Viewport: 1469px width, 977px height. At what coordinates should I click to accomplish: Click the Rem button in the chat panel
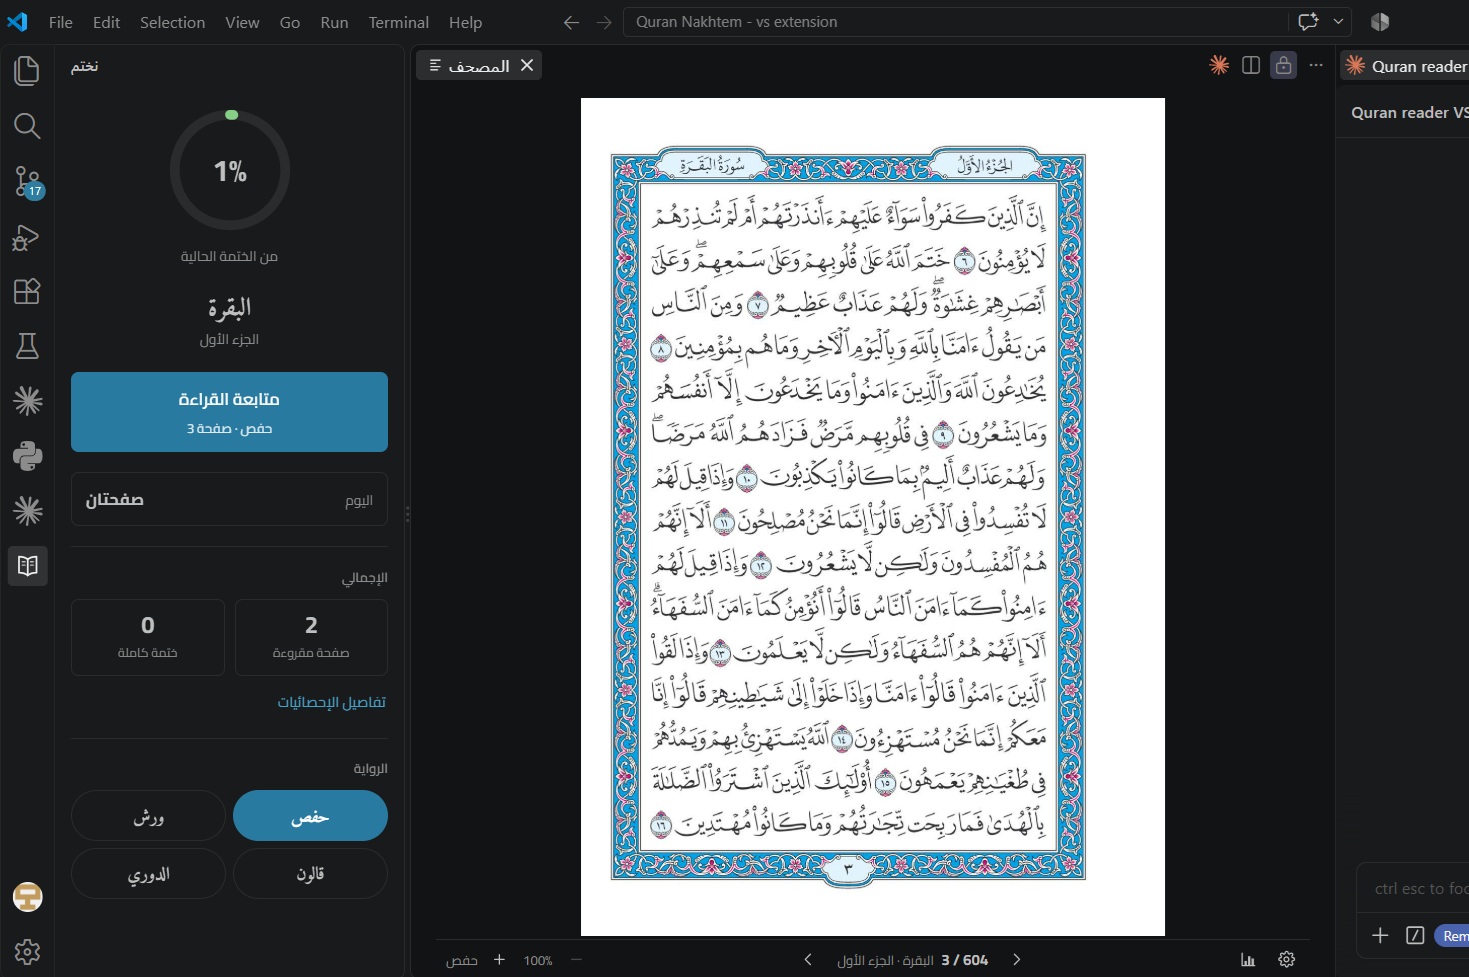[1452, 936]
